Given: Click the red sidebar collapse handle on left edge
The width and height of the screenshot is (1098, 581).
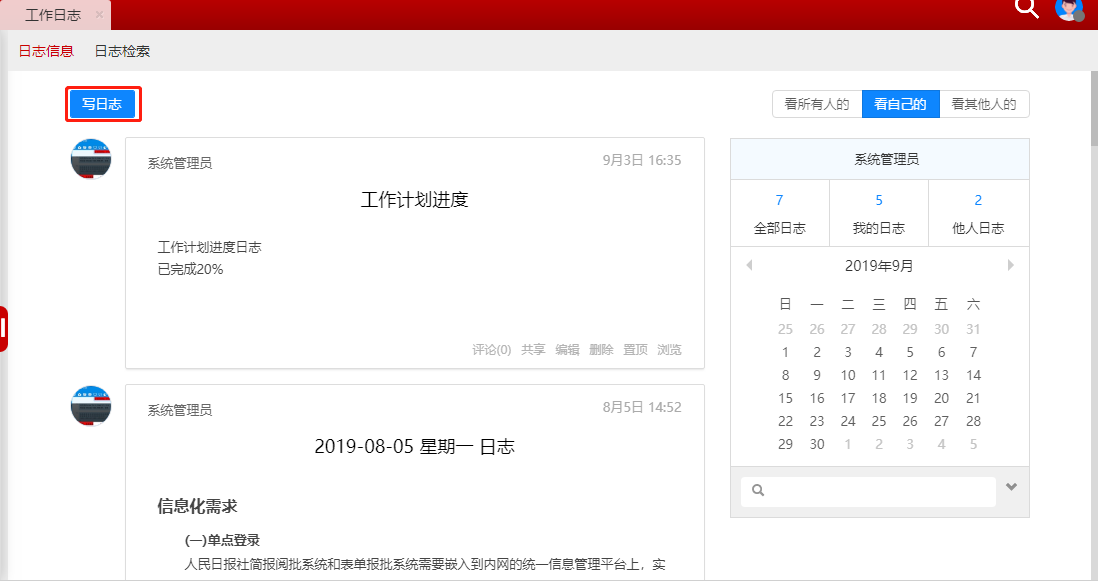Looking at the screenshot, I should point(4,328).
